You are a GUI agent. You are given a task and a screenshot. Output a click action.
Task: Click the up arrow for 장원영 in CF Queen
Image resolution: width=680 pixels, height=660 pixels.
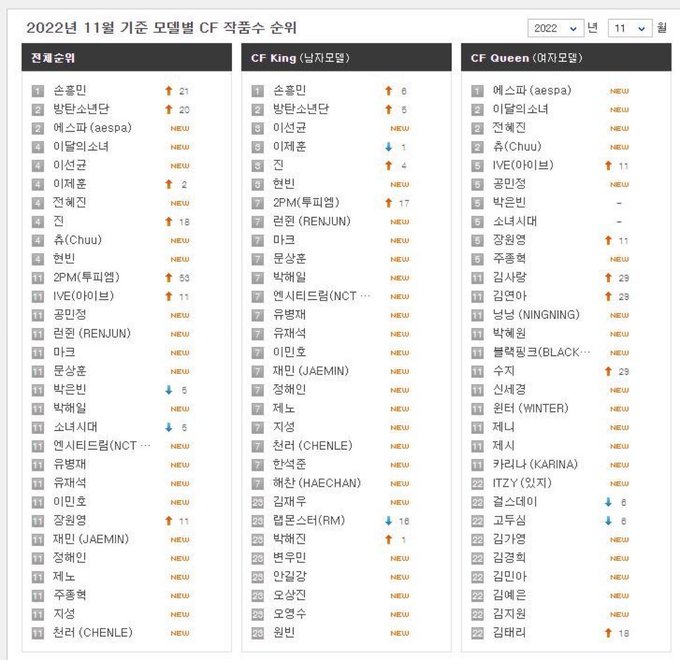click(608, 240)
